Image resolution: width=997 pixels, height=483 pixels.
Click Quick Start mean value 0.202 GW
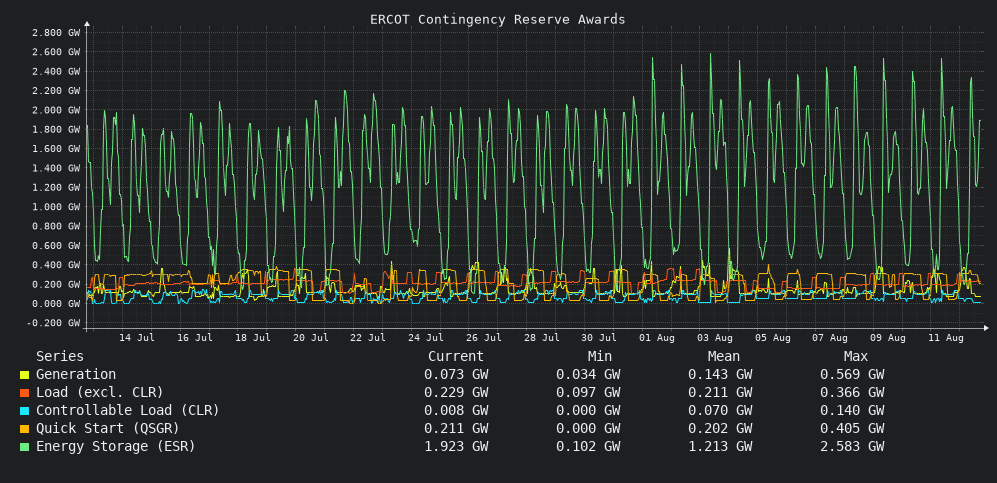pos(720,429)
